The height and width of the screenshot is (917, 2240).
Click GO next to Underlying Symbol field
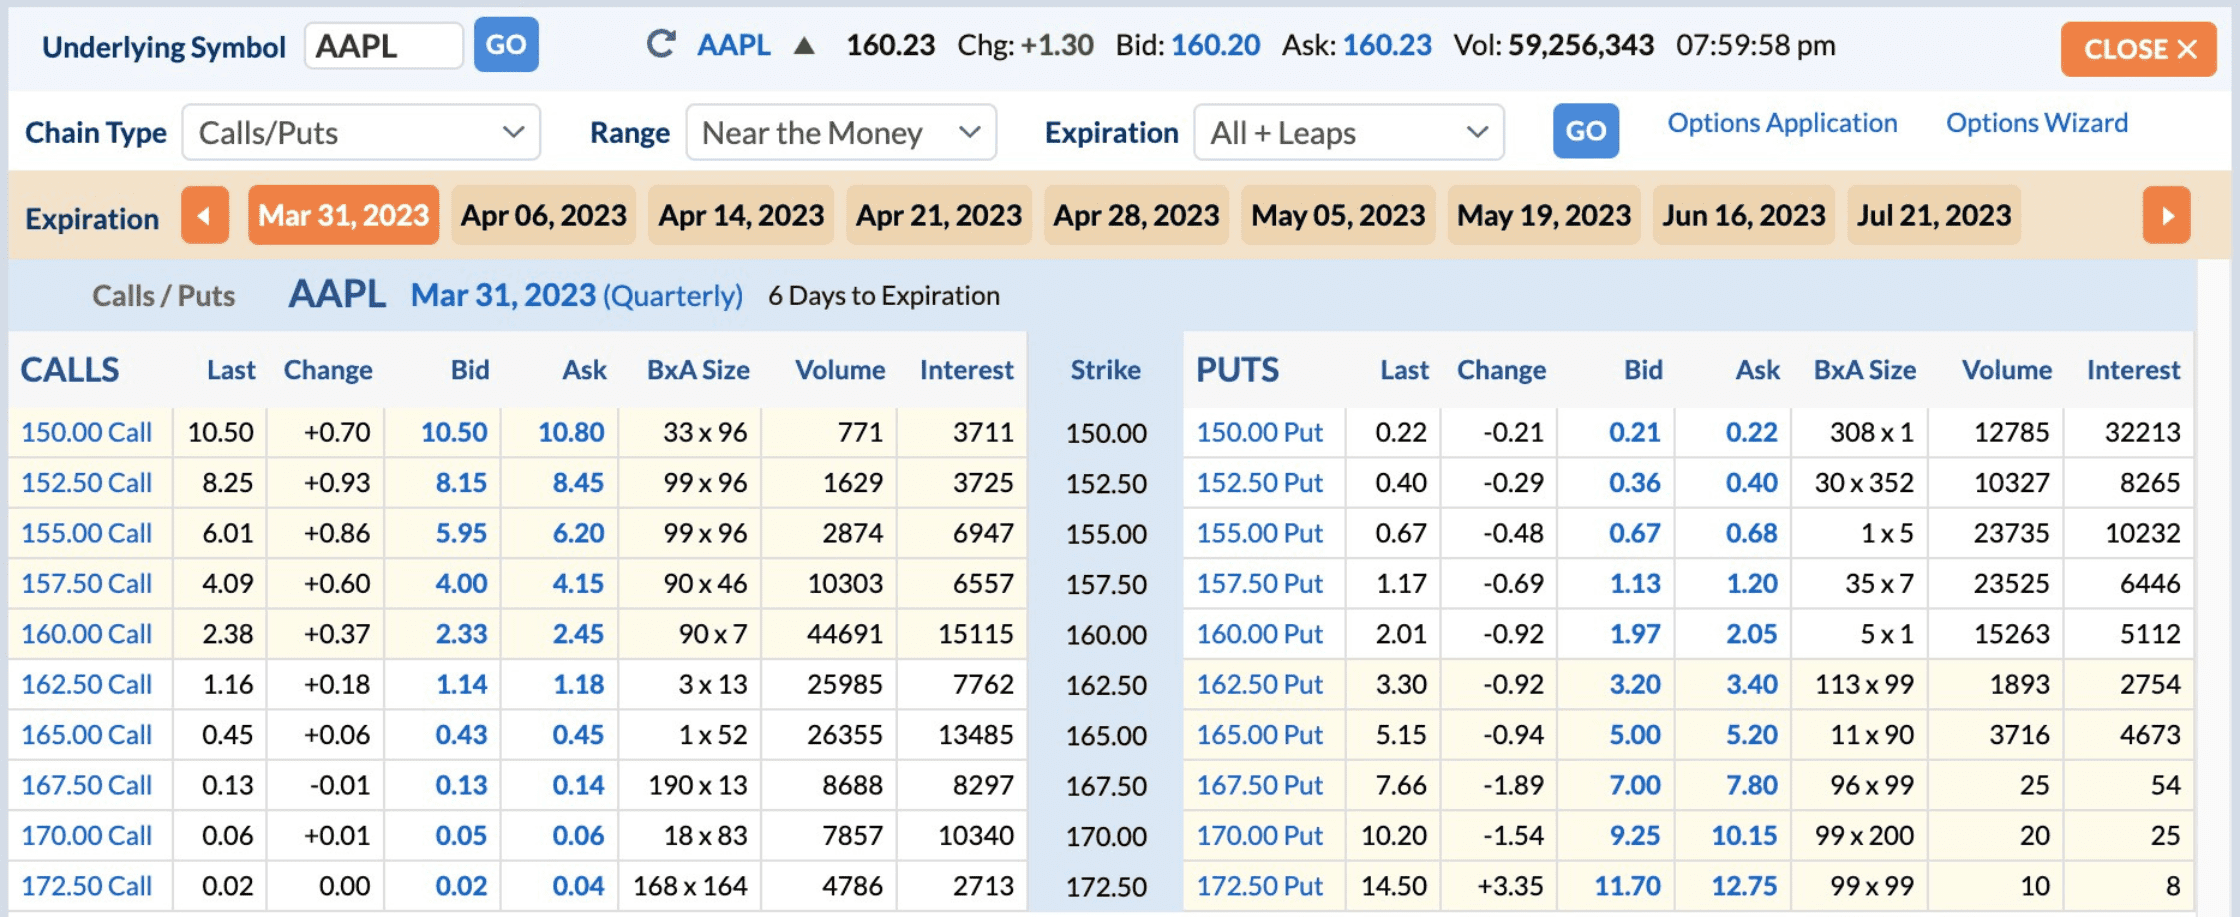[506, 45]
